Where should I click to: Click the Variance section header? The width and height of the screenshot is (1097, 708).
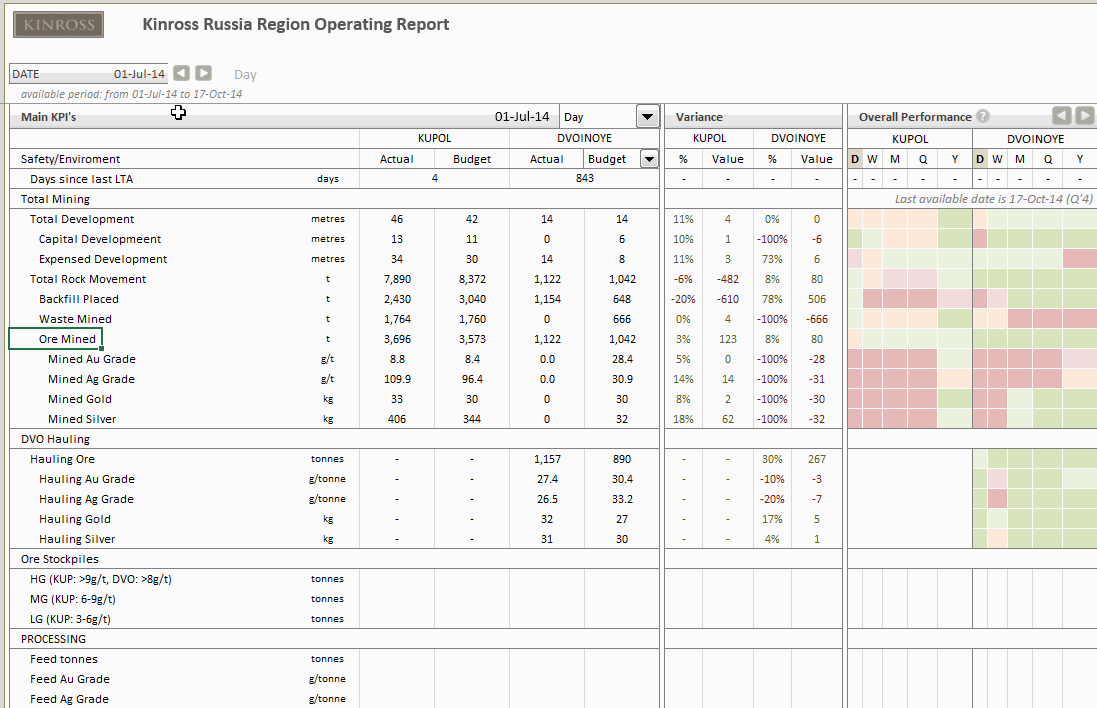(699, 117)
